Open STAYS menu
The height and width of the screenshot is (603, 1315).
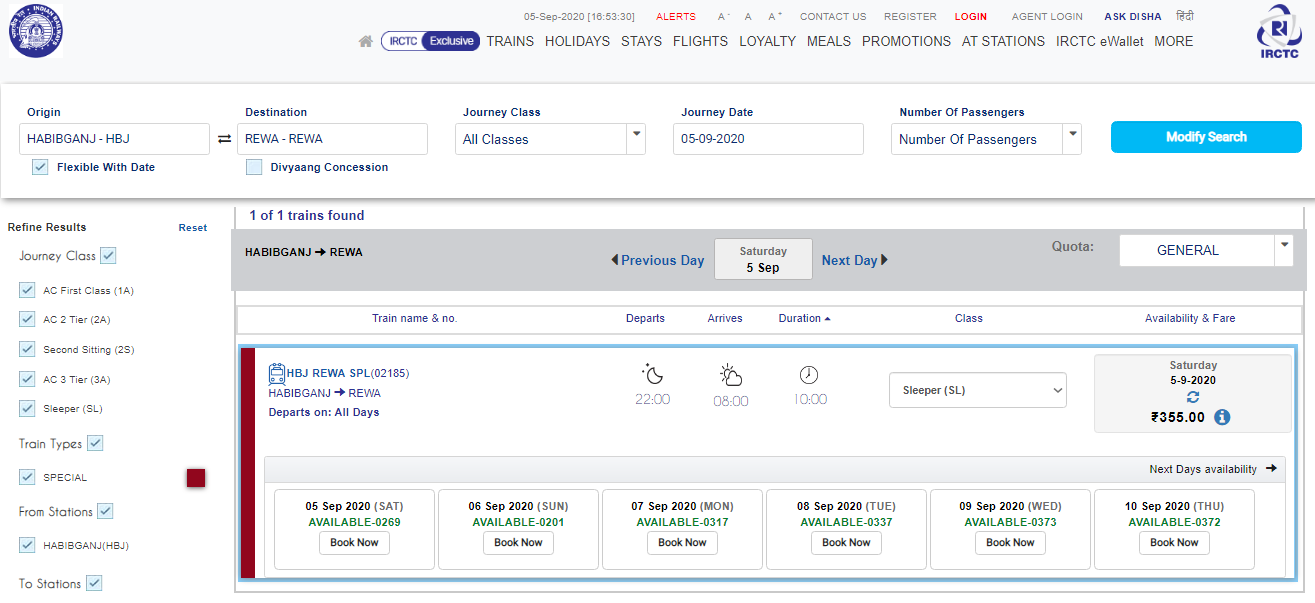[x=641, y=41]
